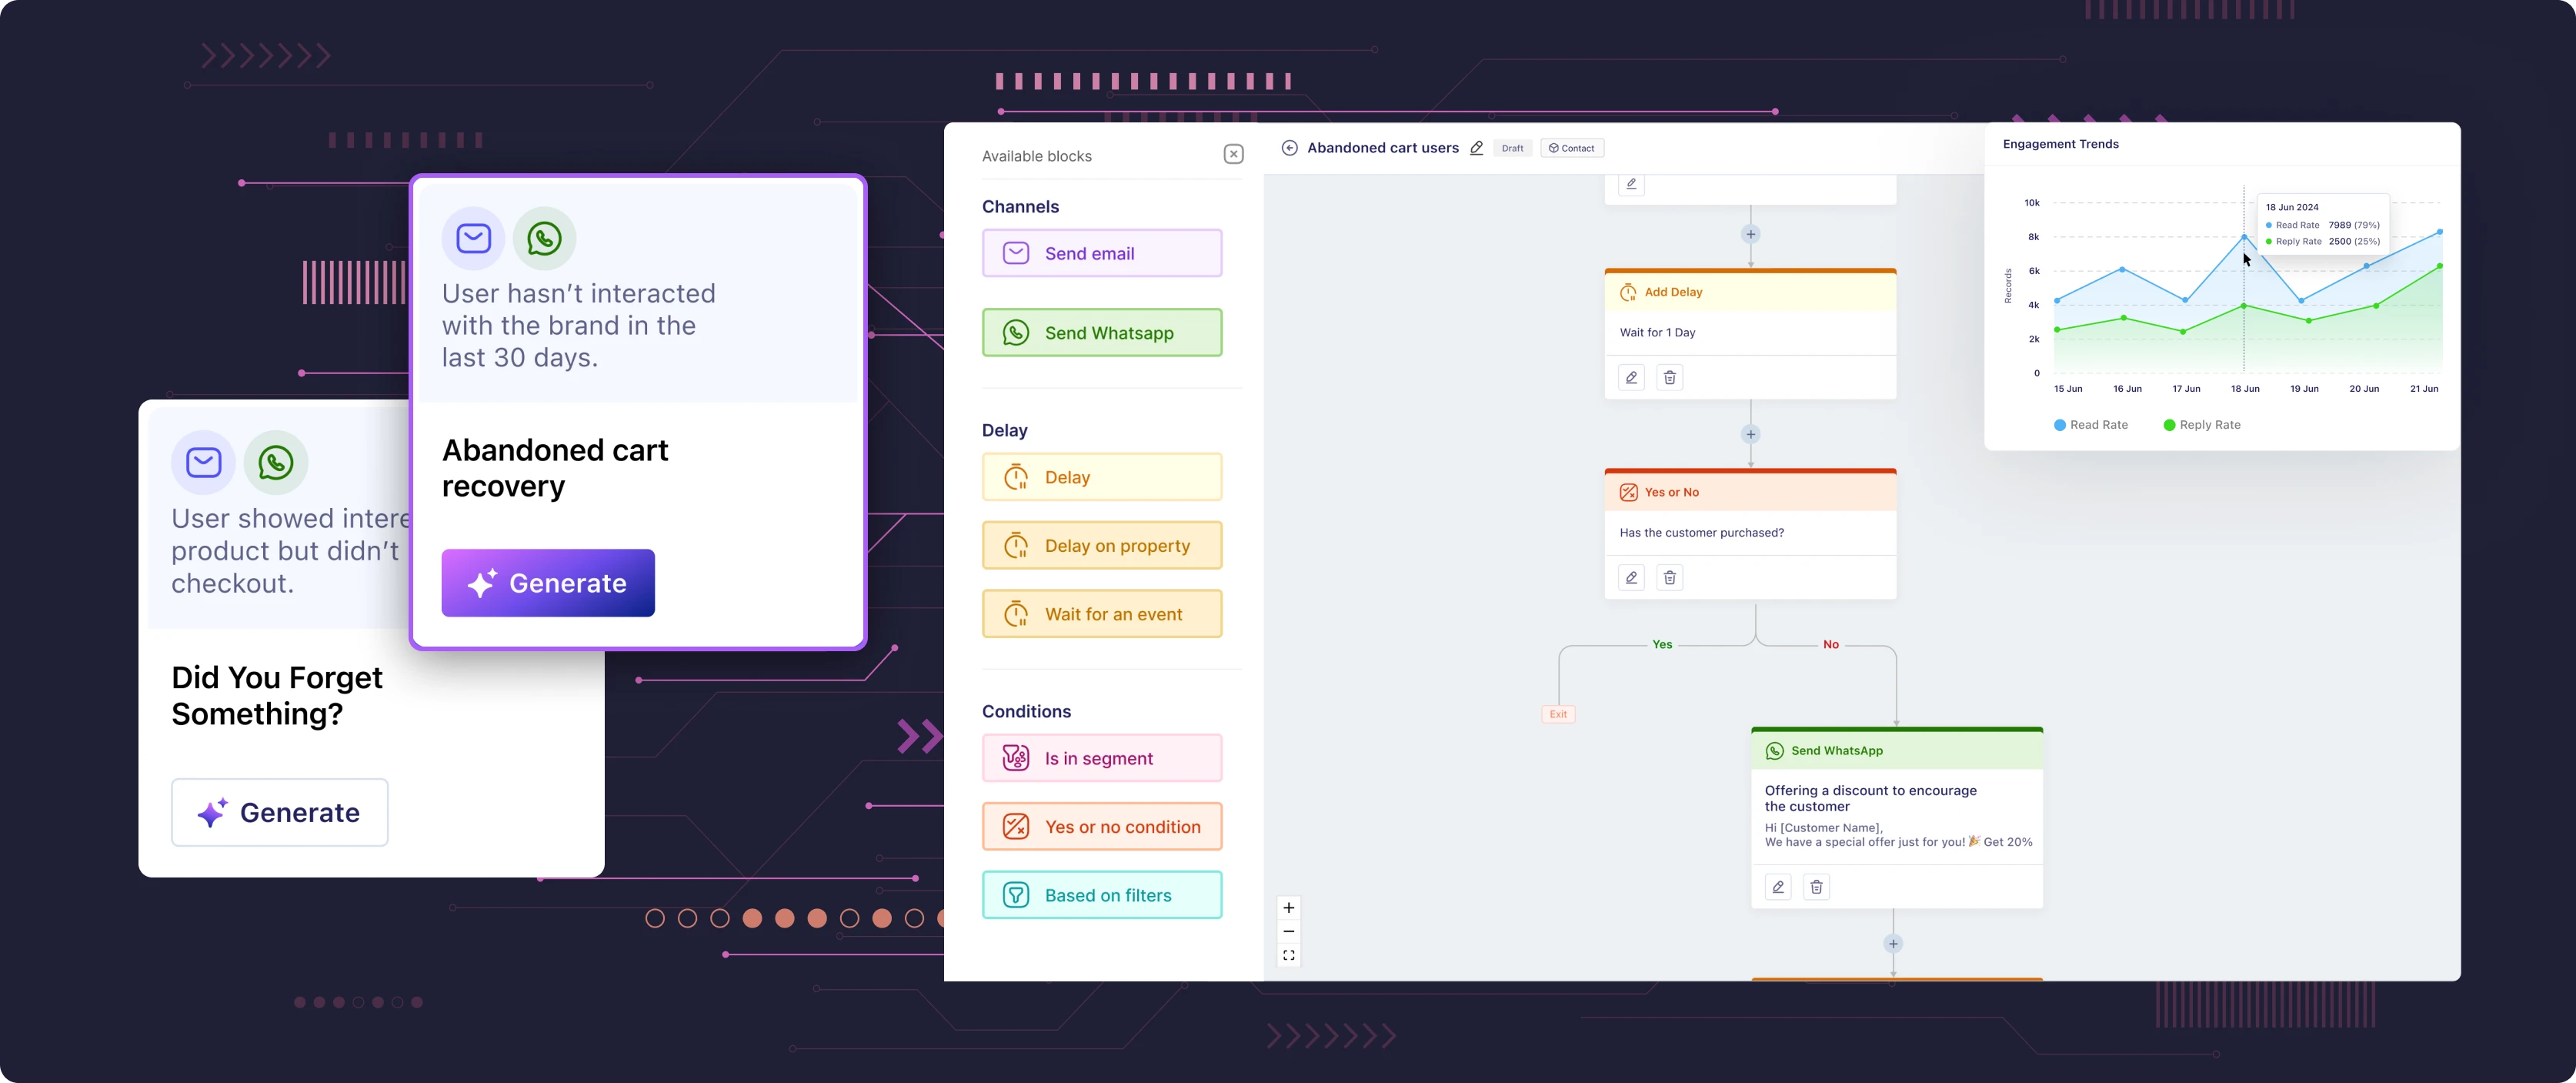This screenshot has width=2576, height=1083.
Task: Edit the Add Delay block
Action: tap(1631, 378)
